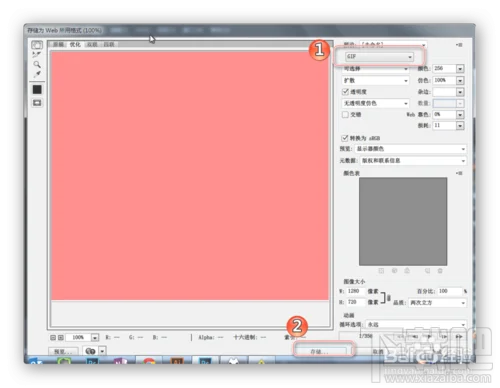
Task: Switch to the 双联 (2-Up) tab
Action: point(92,44)
